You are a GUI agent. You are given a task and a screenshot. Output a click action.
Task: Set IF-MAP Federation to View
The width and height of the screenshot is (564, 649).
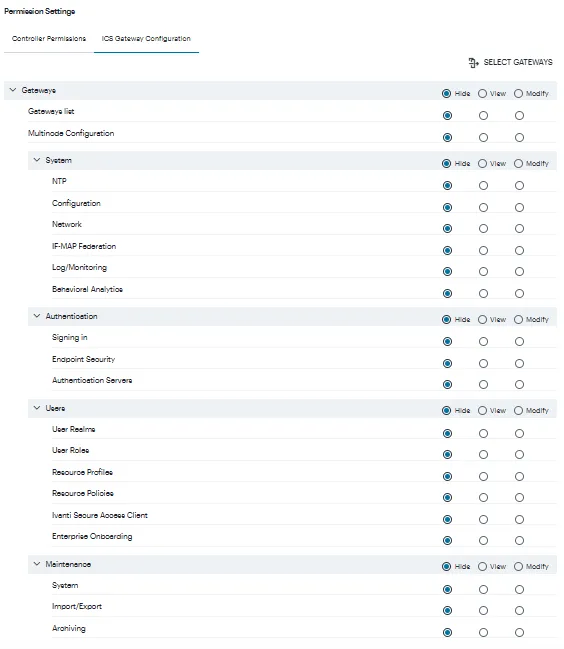(483, 250)
